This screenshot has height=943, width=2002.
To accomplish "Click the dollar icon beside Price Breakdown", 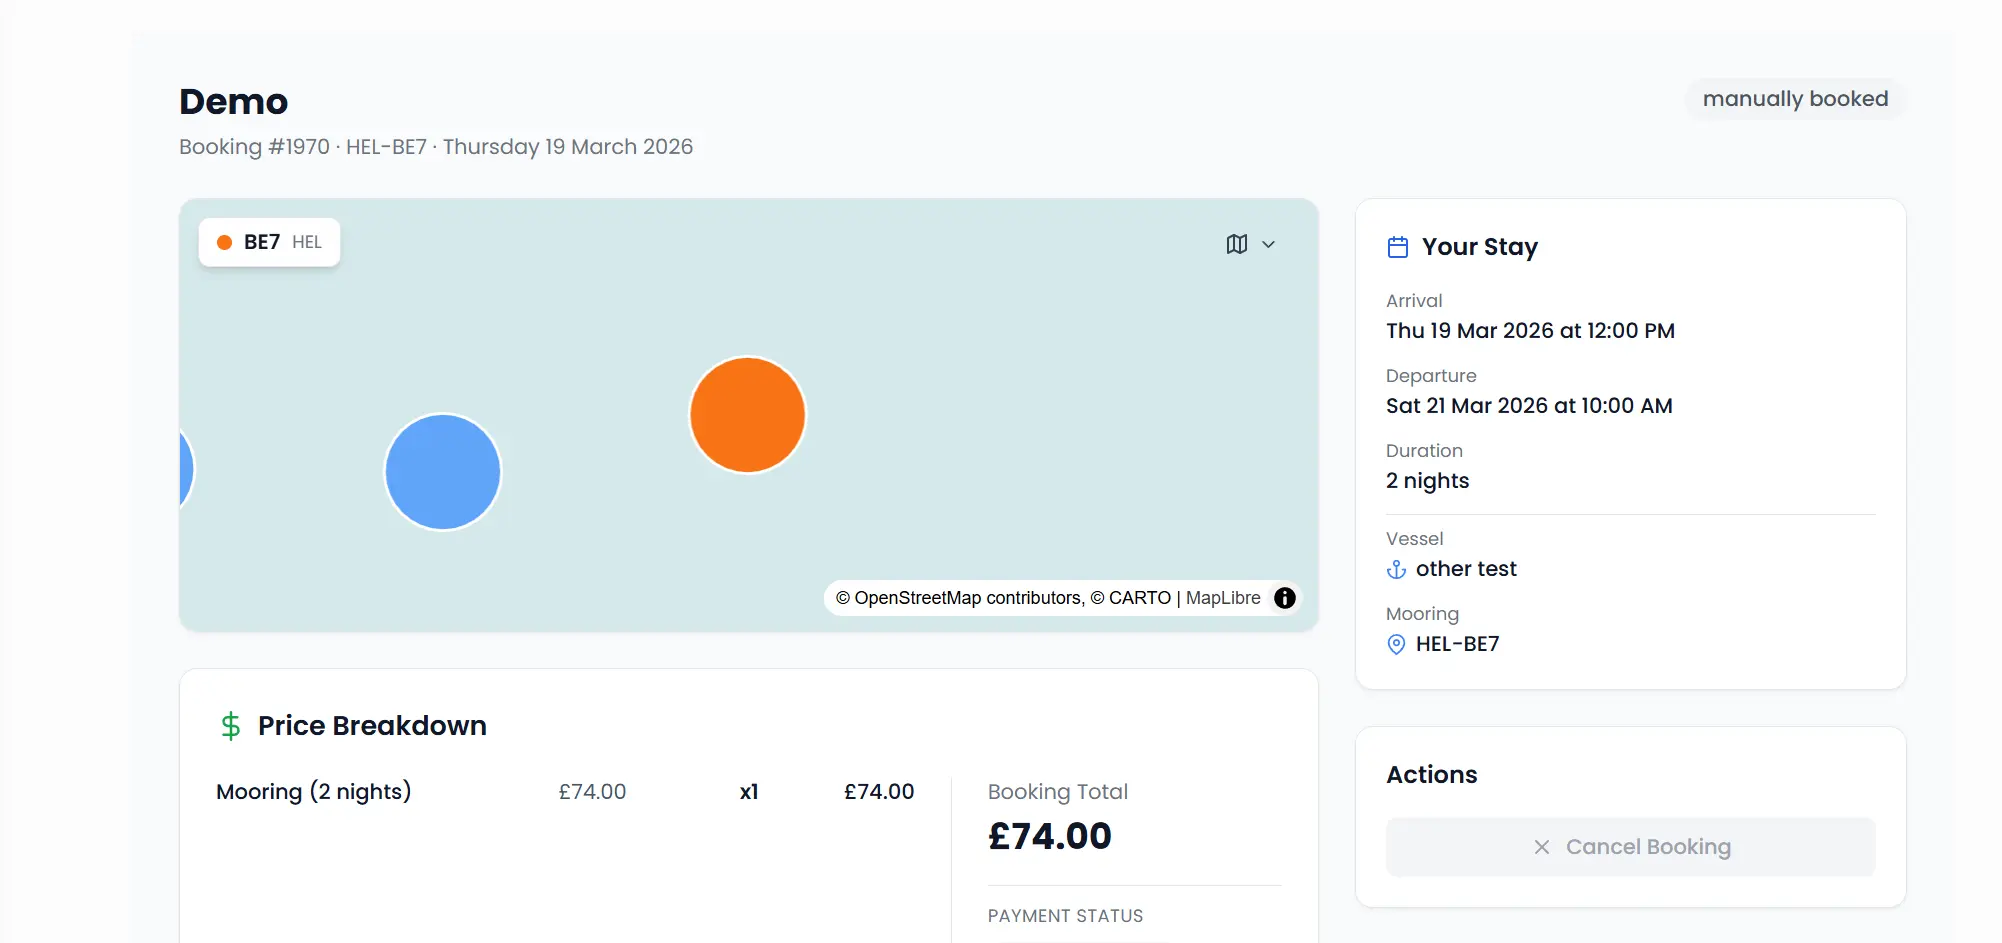I will click(232, 725).
